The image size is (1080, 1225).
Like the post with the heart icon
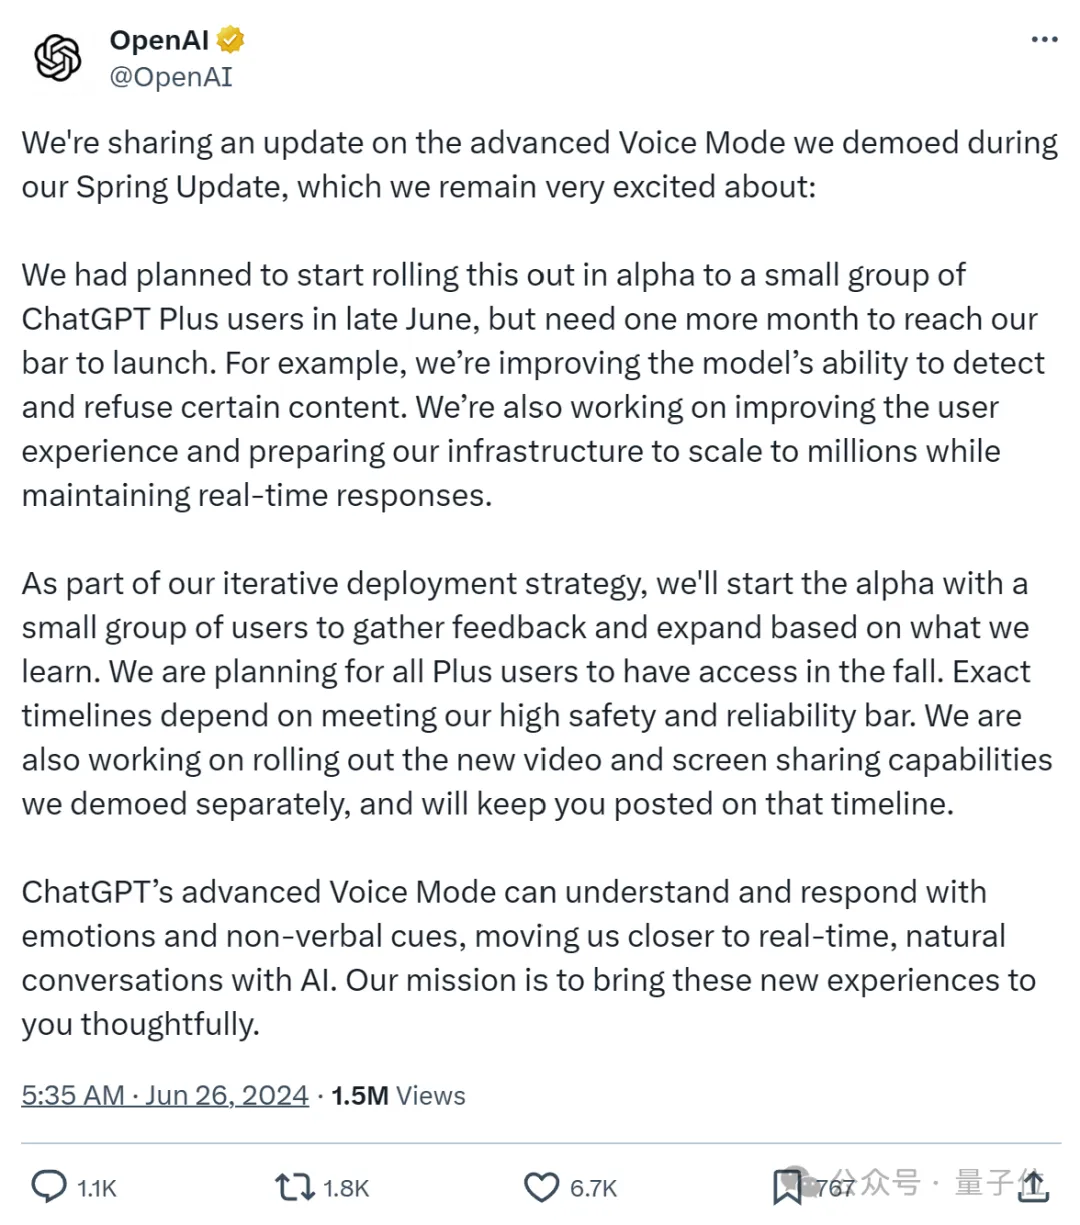[541, 1187]
